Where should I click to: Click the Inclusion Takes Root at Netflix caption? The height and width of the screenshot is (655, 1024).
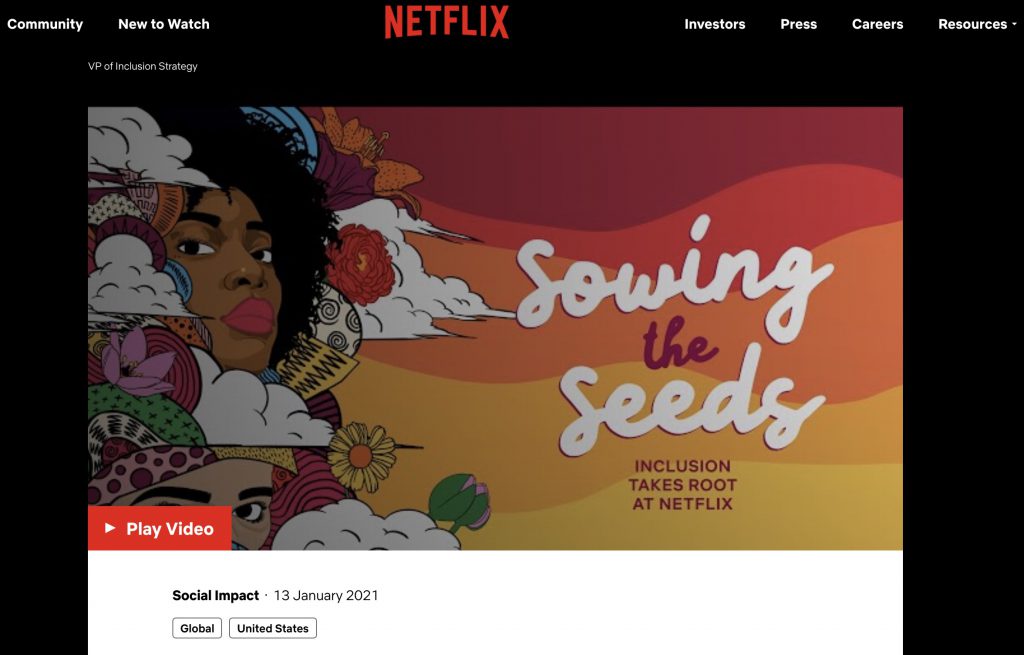[x=682, y=485]
